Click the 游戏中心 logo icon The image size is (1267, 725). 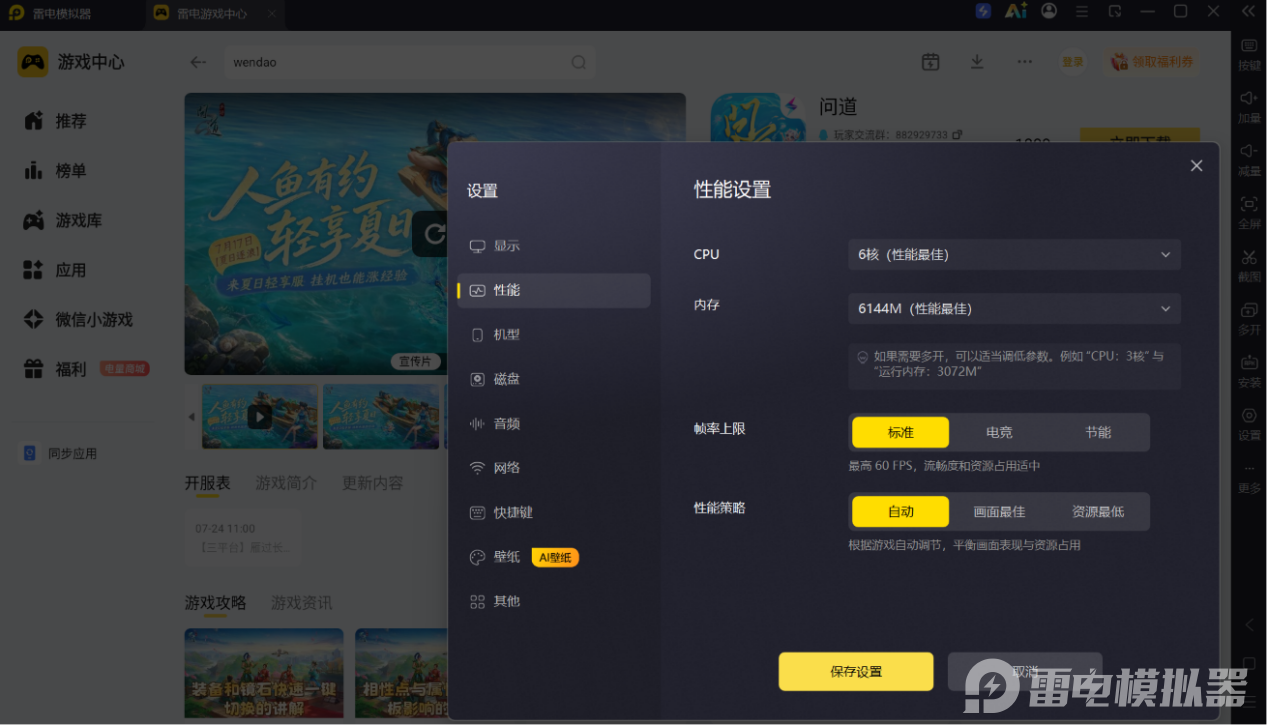point(33,62)
